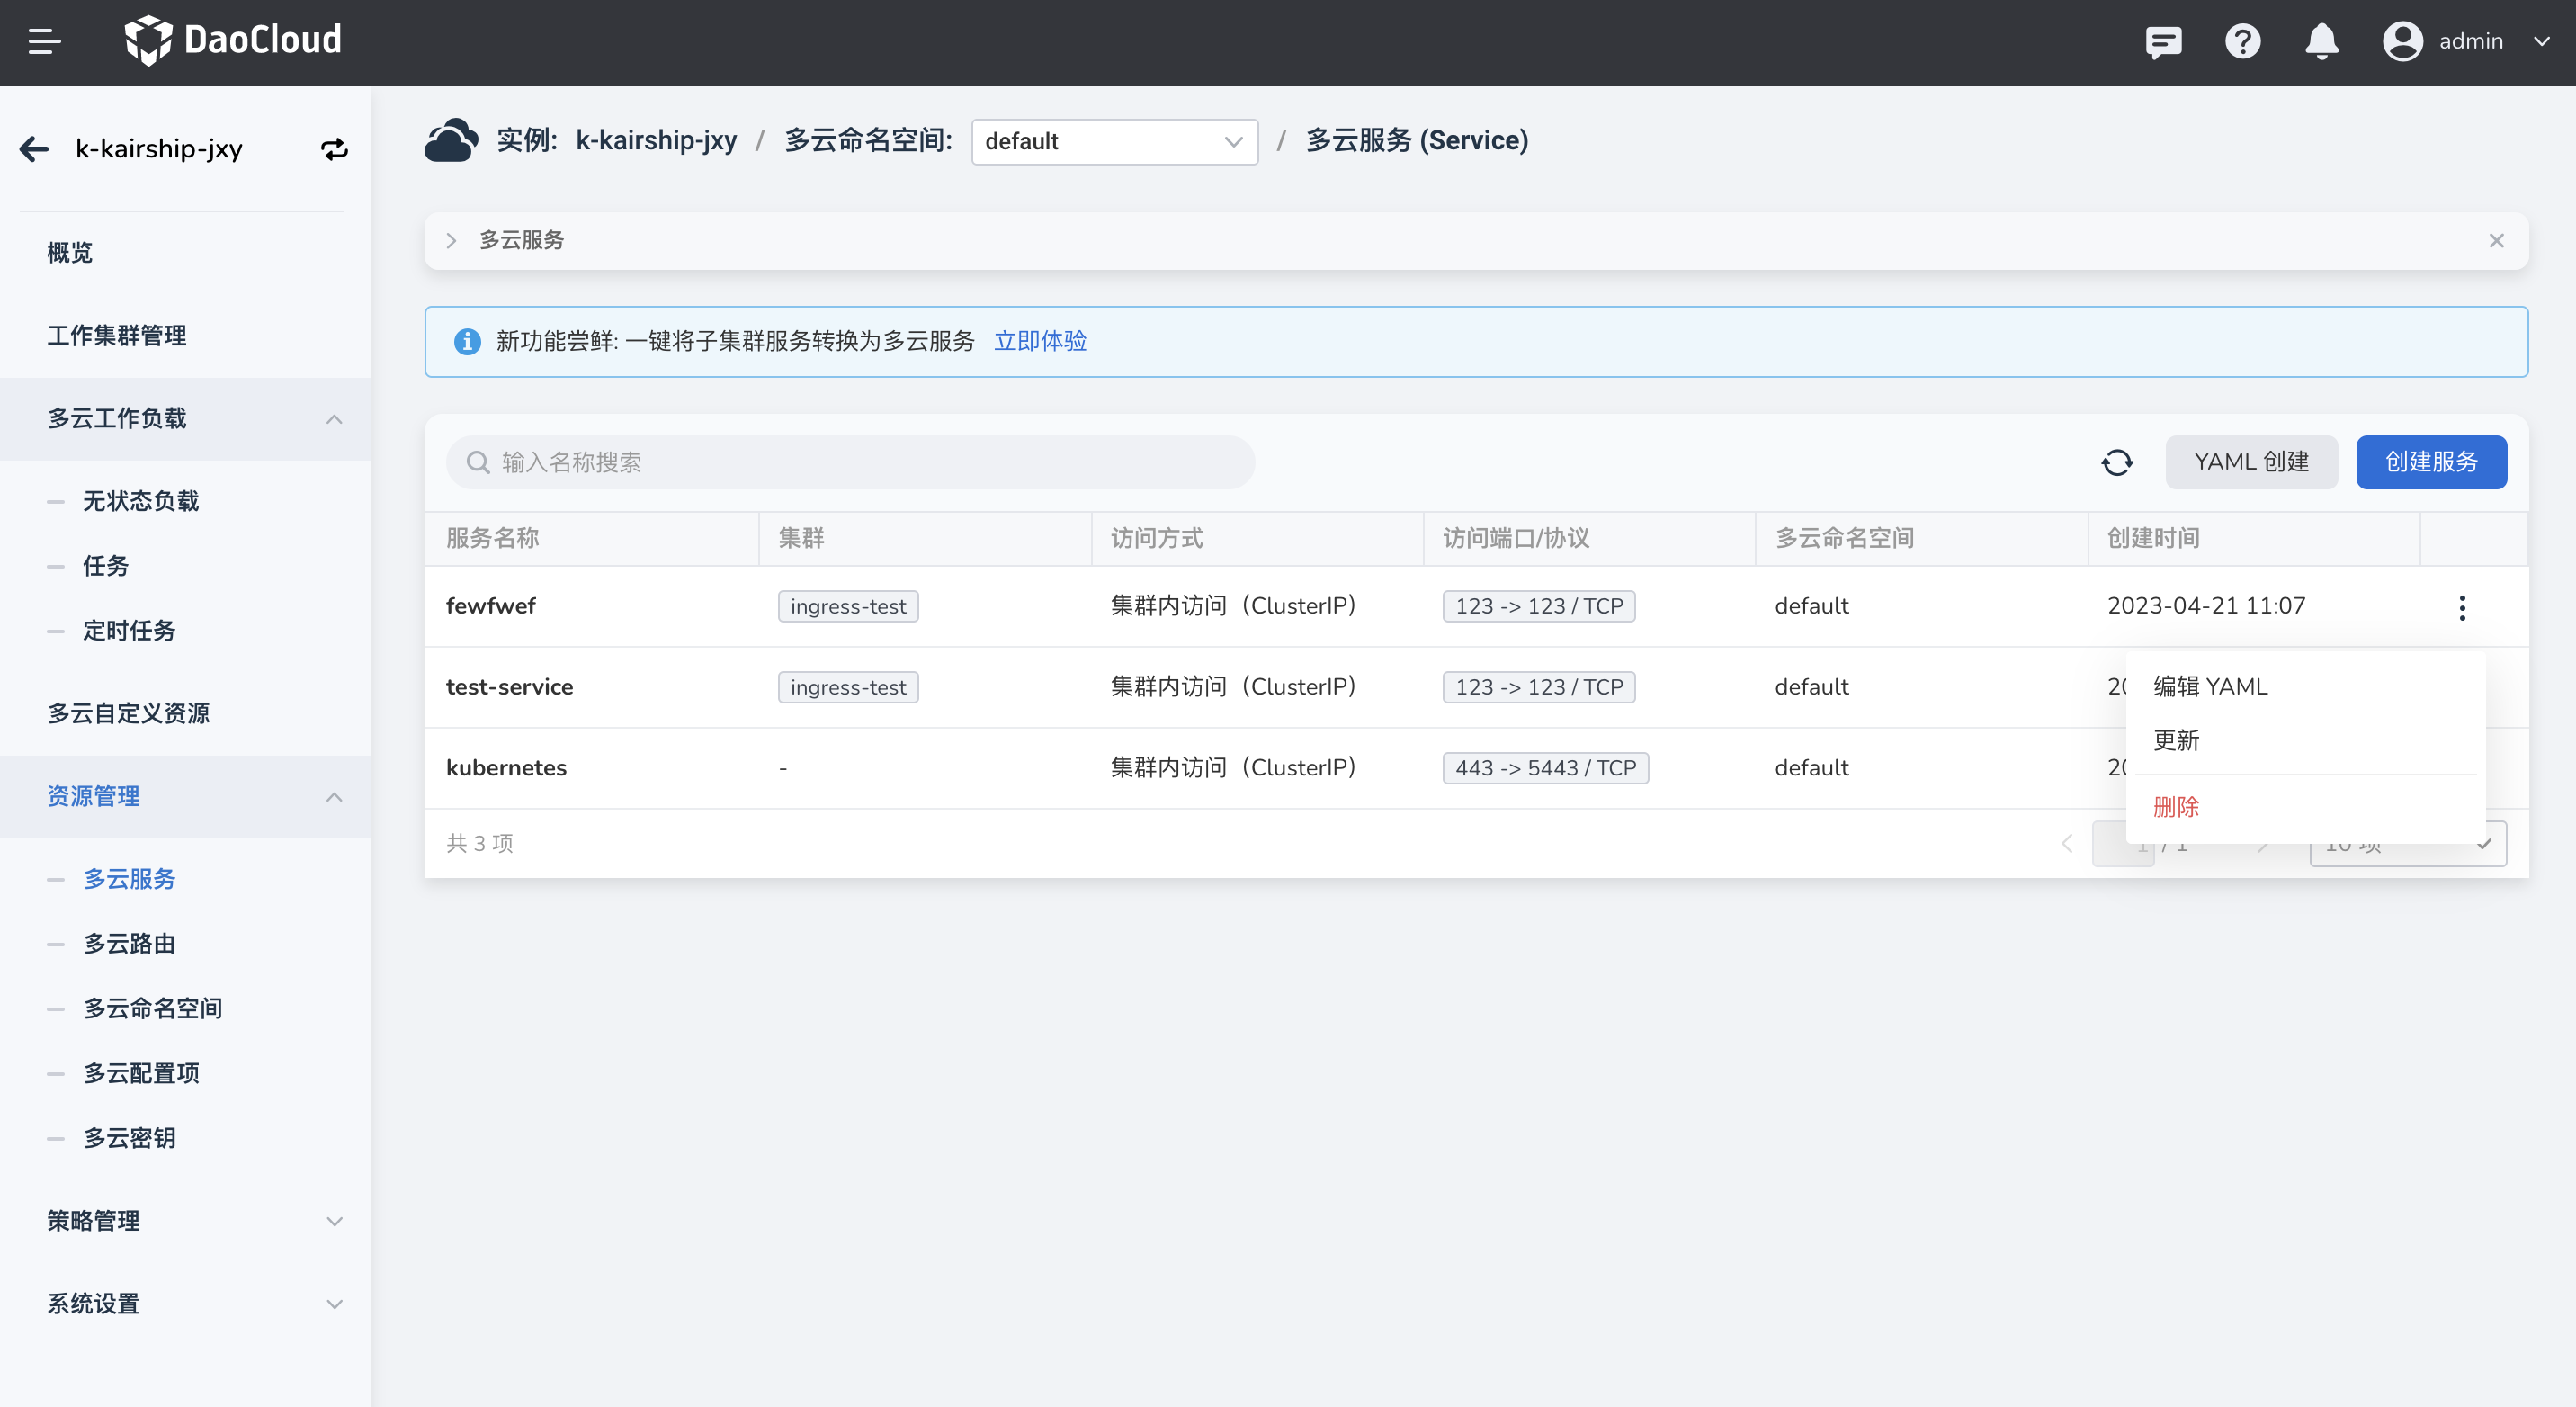Viewport: 2576px width, 1407px height.
Task: Collapse the 资源管理 section
Action: [x=334, y=797]
